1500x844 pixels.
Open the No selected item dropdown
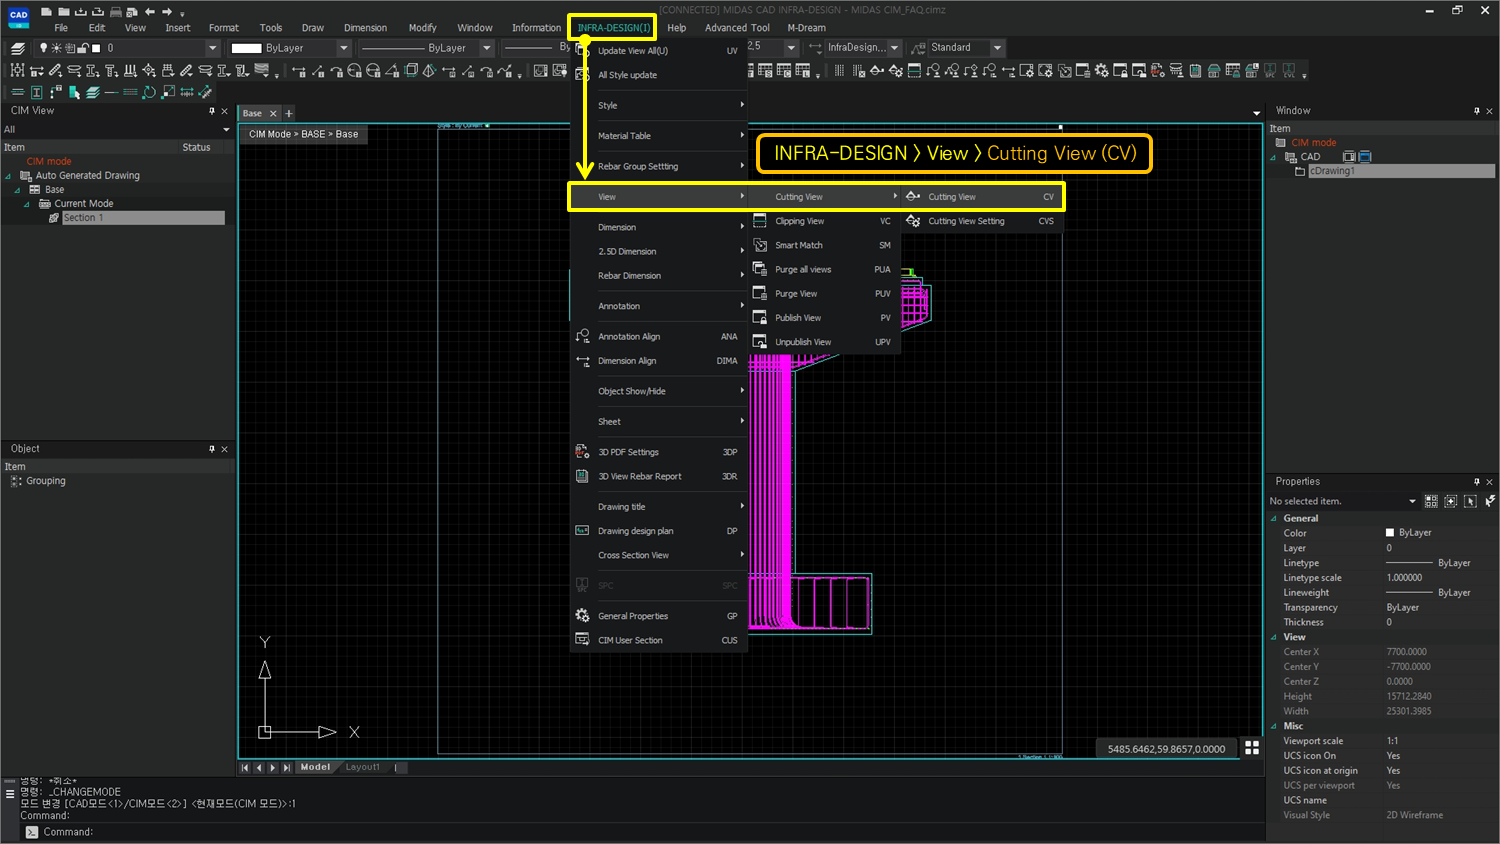[x=1412, y=502]
